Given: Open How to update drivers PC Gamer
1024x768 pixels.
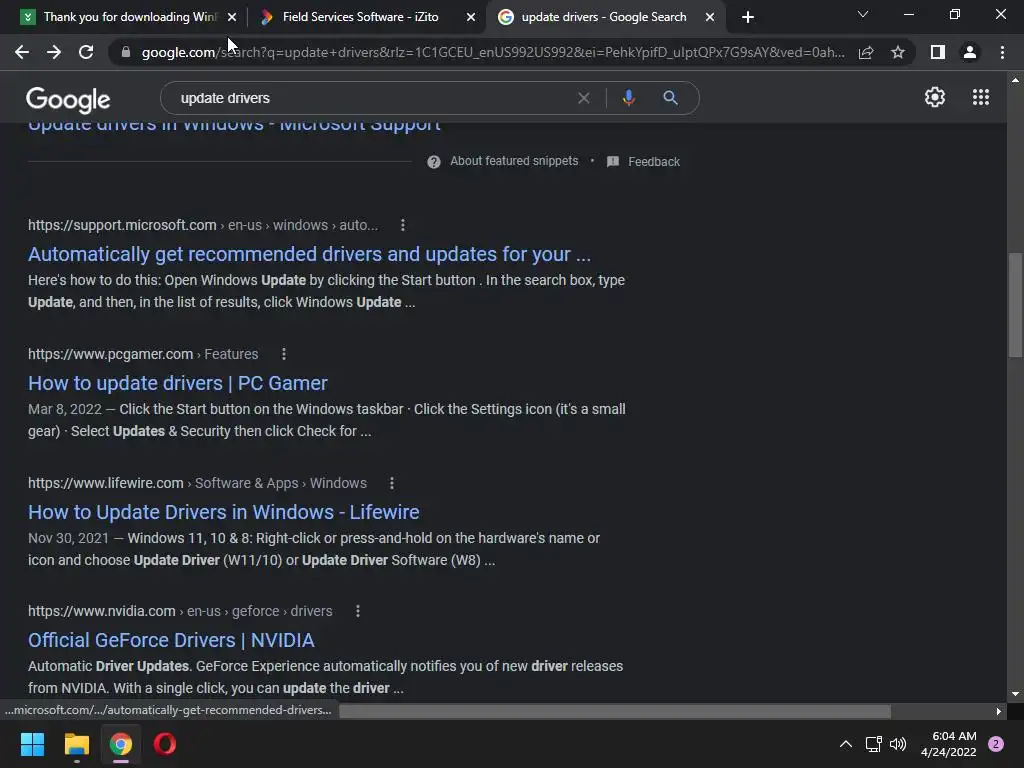Looking at the screenshot, I should pos(178,383).
